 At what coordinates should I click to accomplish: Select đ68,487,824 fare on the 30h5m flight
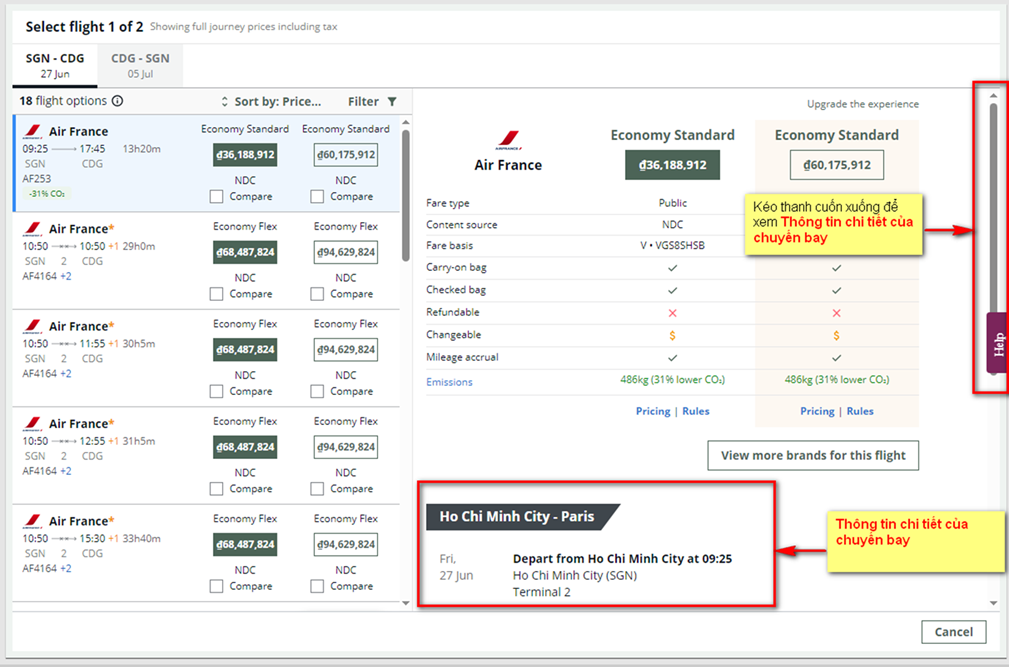click(x=245, y=350)
